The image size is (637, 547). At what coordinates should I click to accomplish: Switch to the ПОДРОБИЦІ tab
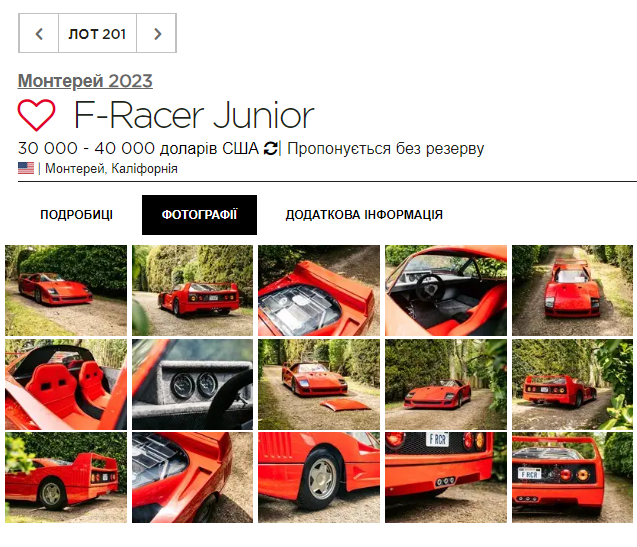click(x=76, y=215)
